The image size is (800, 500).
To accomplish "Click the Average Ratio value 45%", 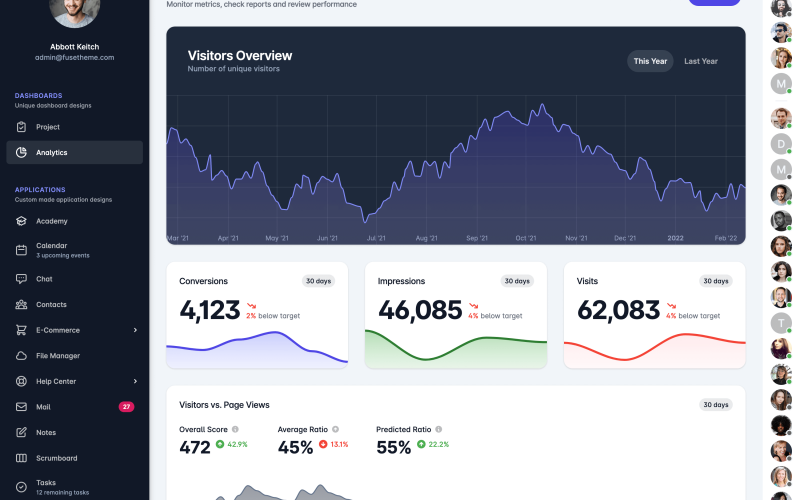I will (x=295, y=447).
